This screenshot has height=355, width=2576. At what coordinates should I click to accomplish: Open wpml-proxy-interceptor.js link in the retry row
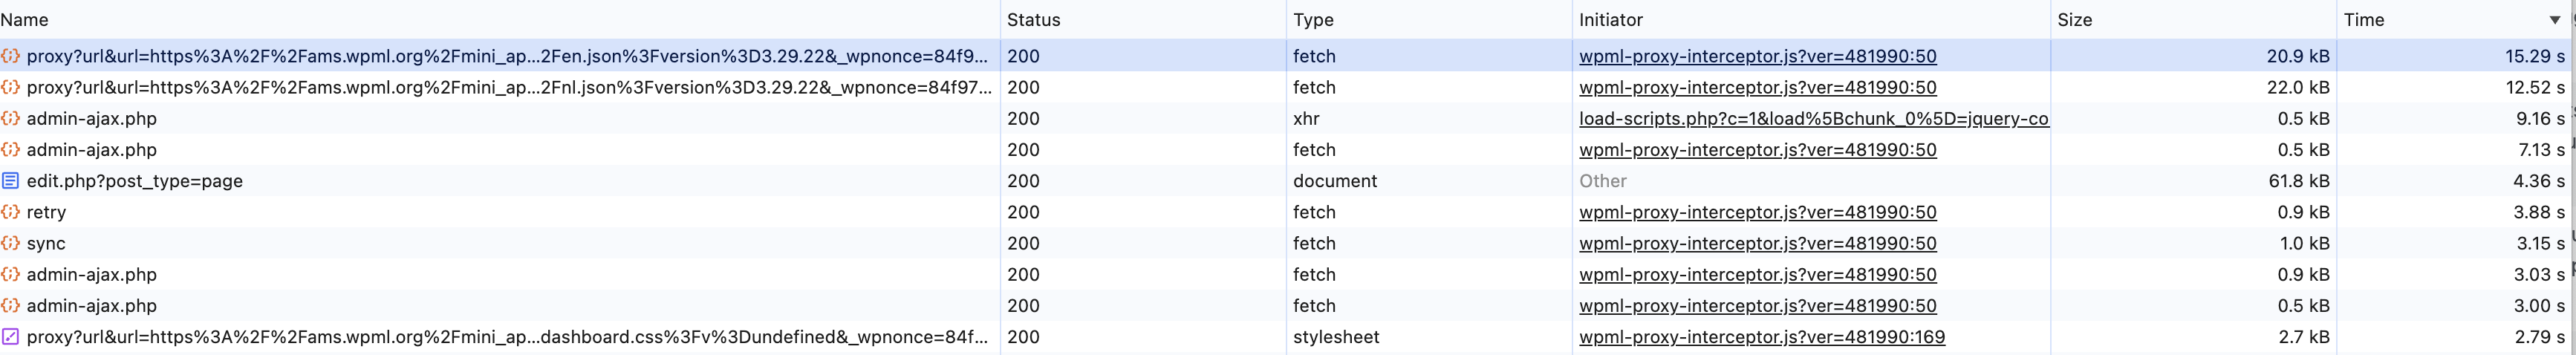pos(1757,212)
